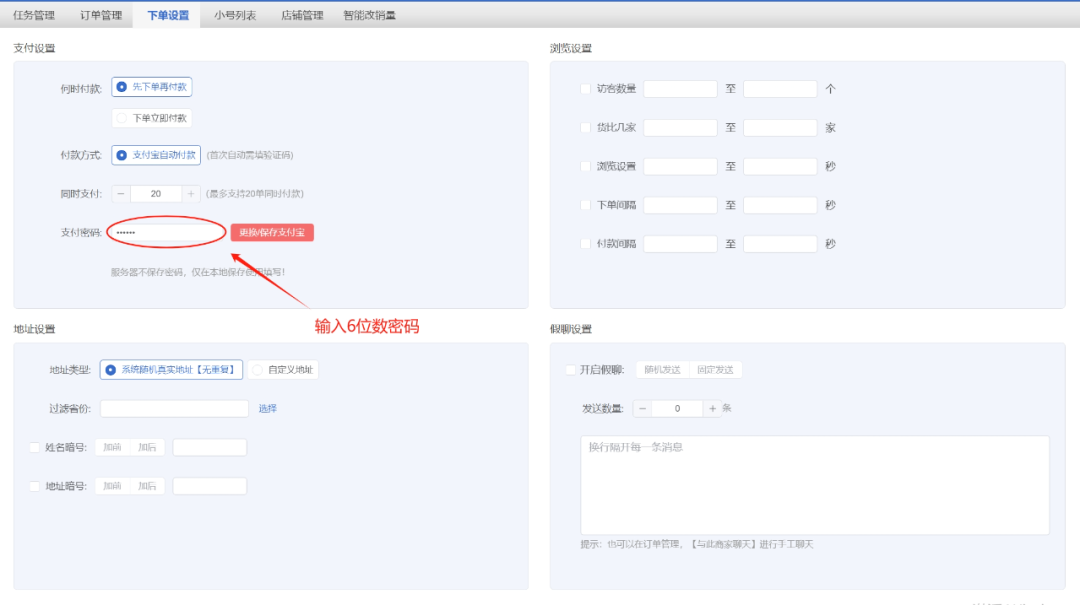Choose 自定义地址 address type
The height and width of the screenshot is (605, 1080).
[x=283, y=370]
